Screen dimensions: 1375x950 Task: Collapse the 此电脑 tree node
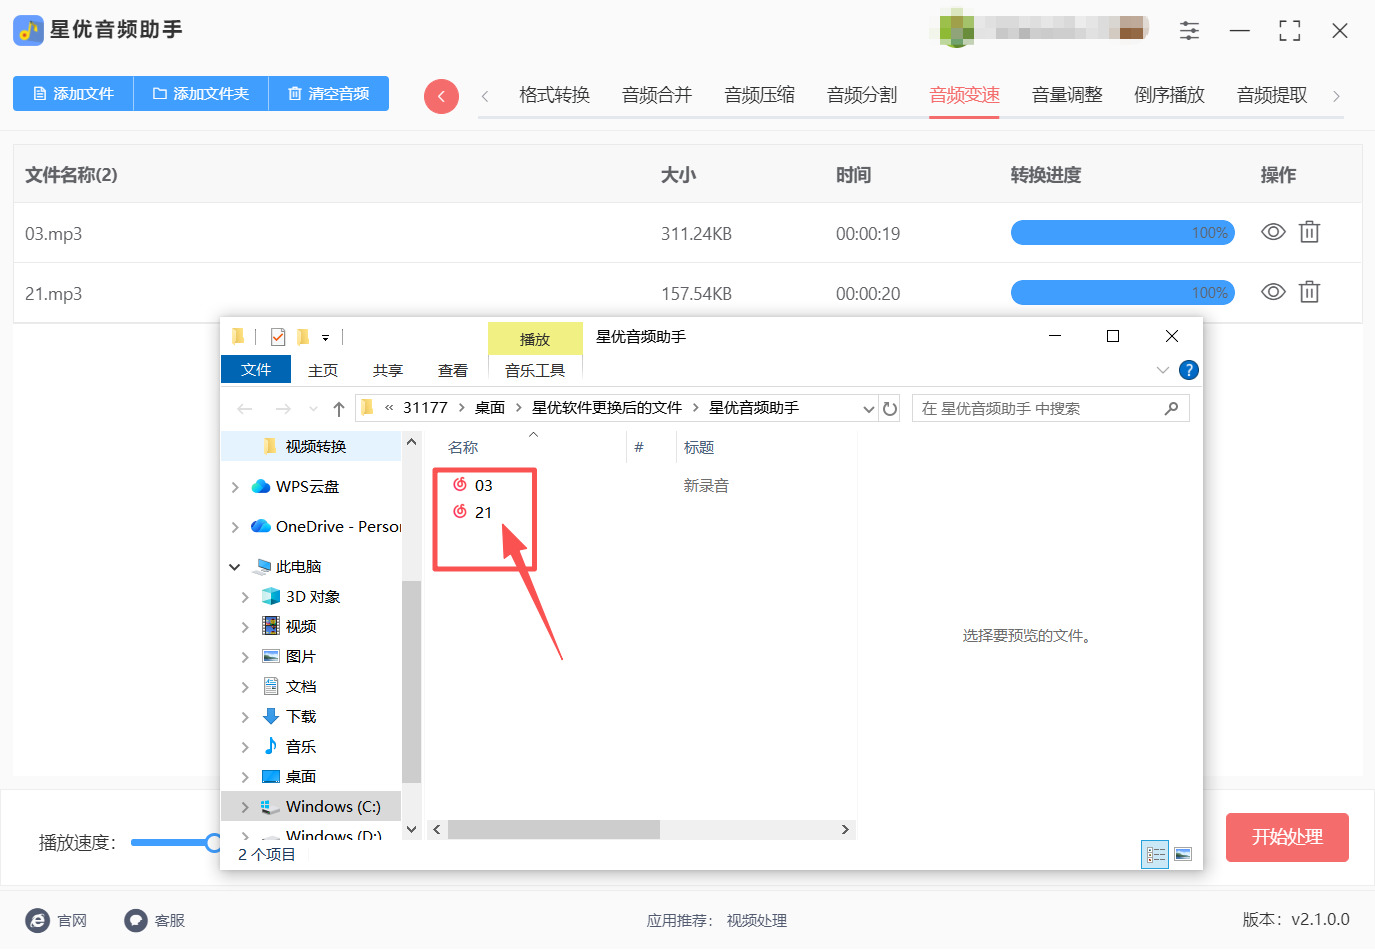[x=235, y=567]
